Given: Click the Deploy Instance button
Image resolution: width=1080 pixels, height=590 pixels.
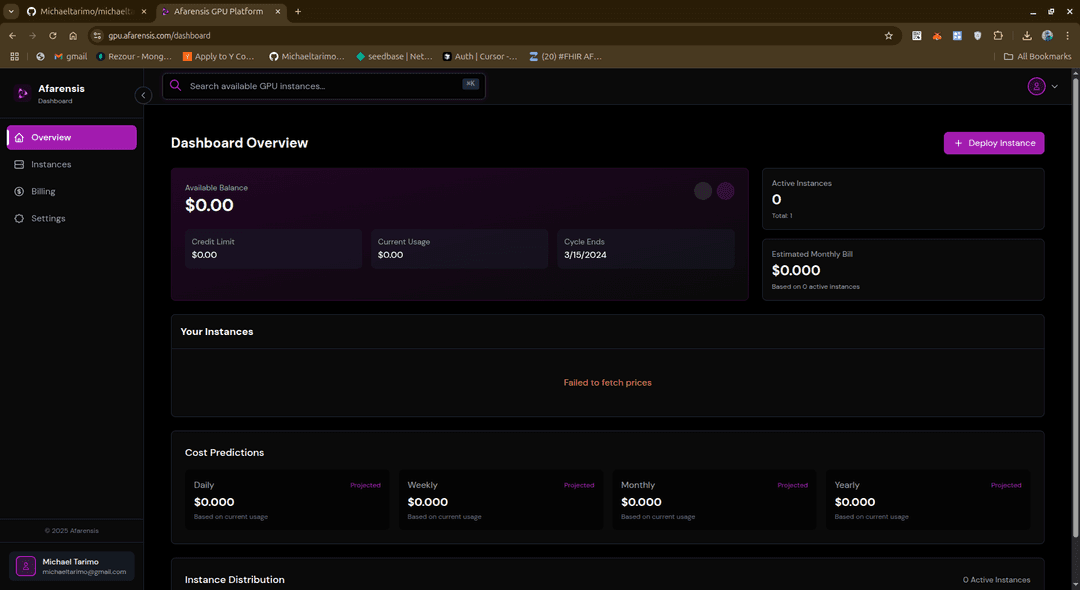Looking at the screenshot, I should click(993, 143).
